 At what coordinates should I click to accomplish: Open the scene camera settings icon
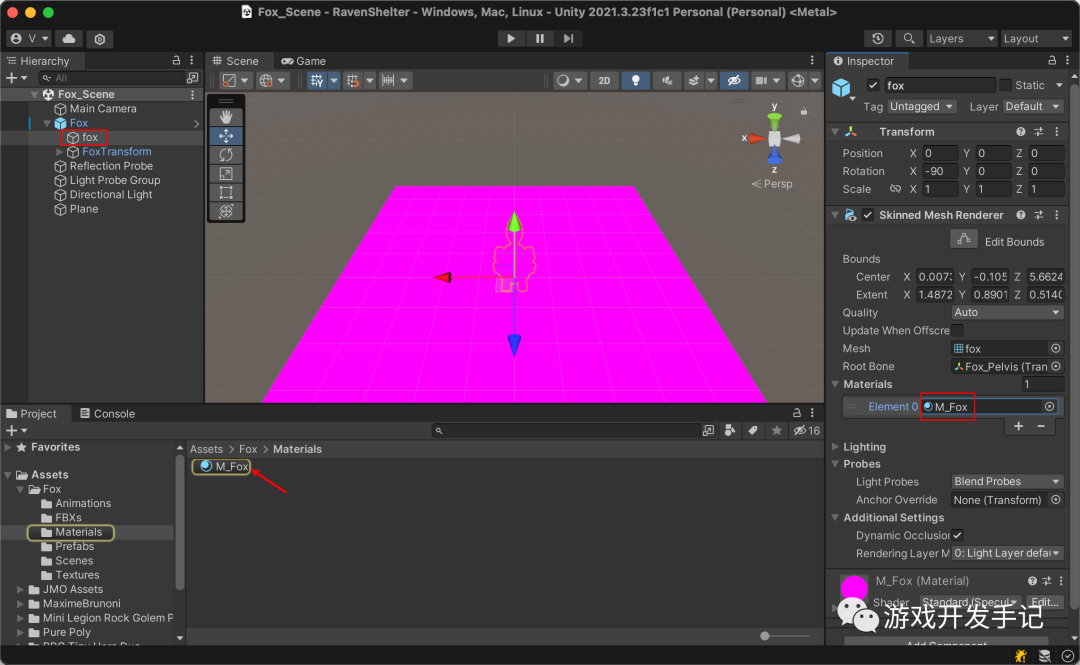click(x=761, y=81)
